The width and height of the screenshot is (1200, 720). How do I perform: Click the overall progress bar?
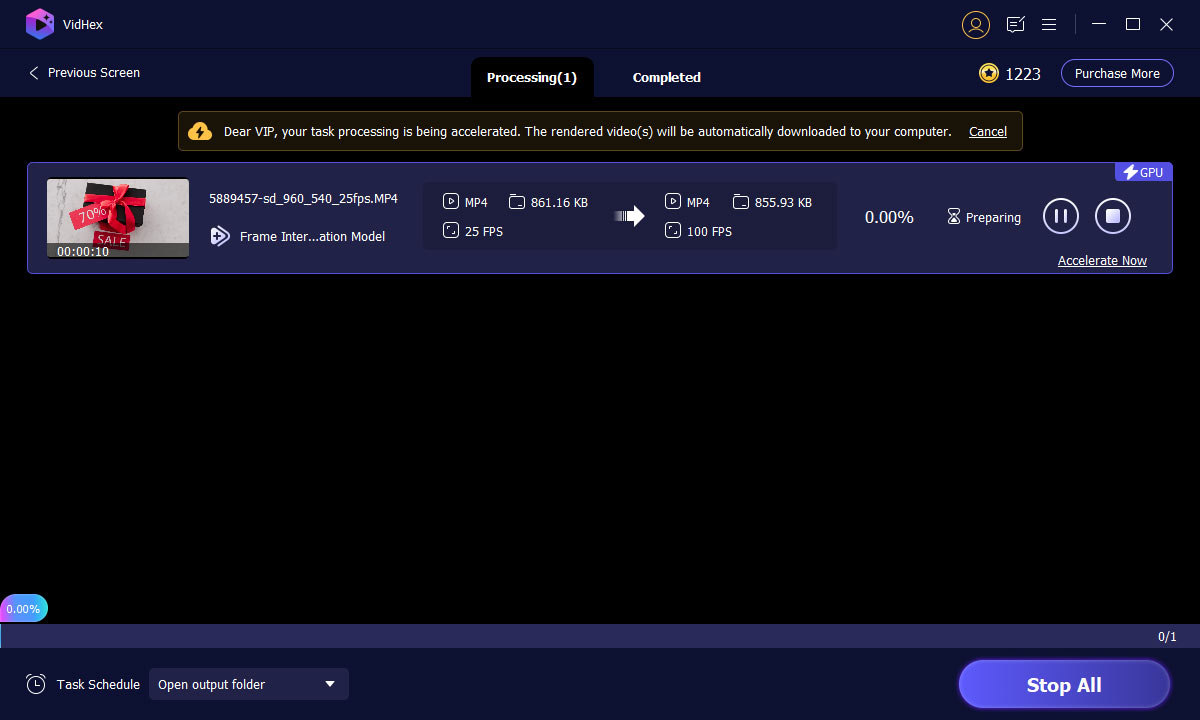tap(600, 636)
